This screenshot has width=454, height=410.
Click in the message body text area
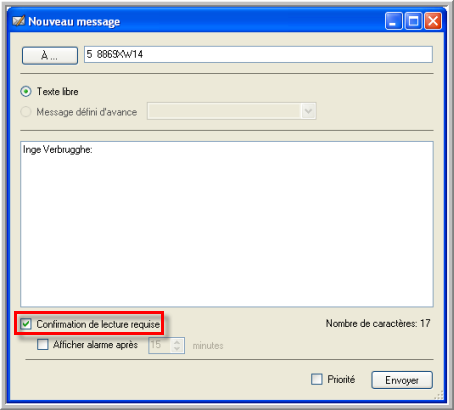point(227,224)
